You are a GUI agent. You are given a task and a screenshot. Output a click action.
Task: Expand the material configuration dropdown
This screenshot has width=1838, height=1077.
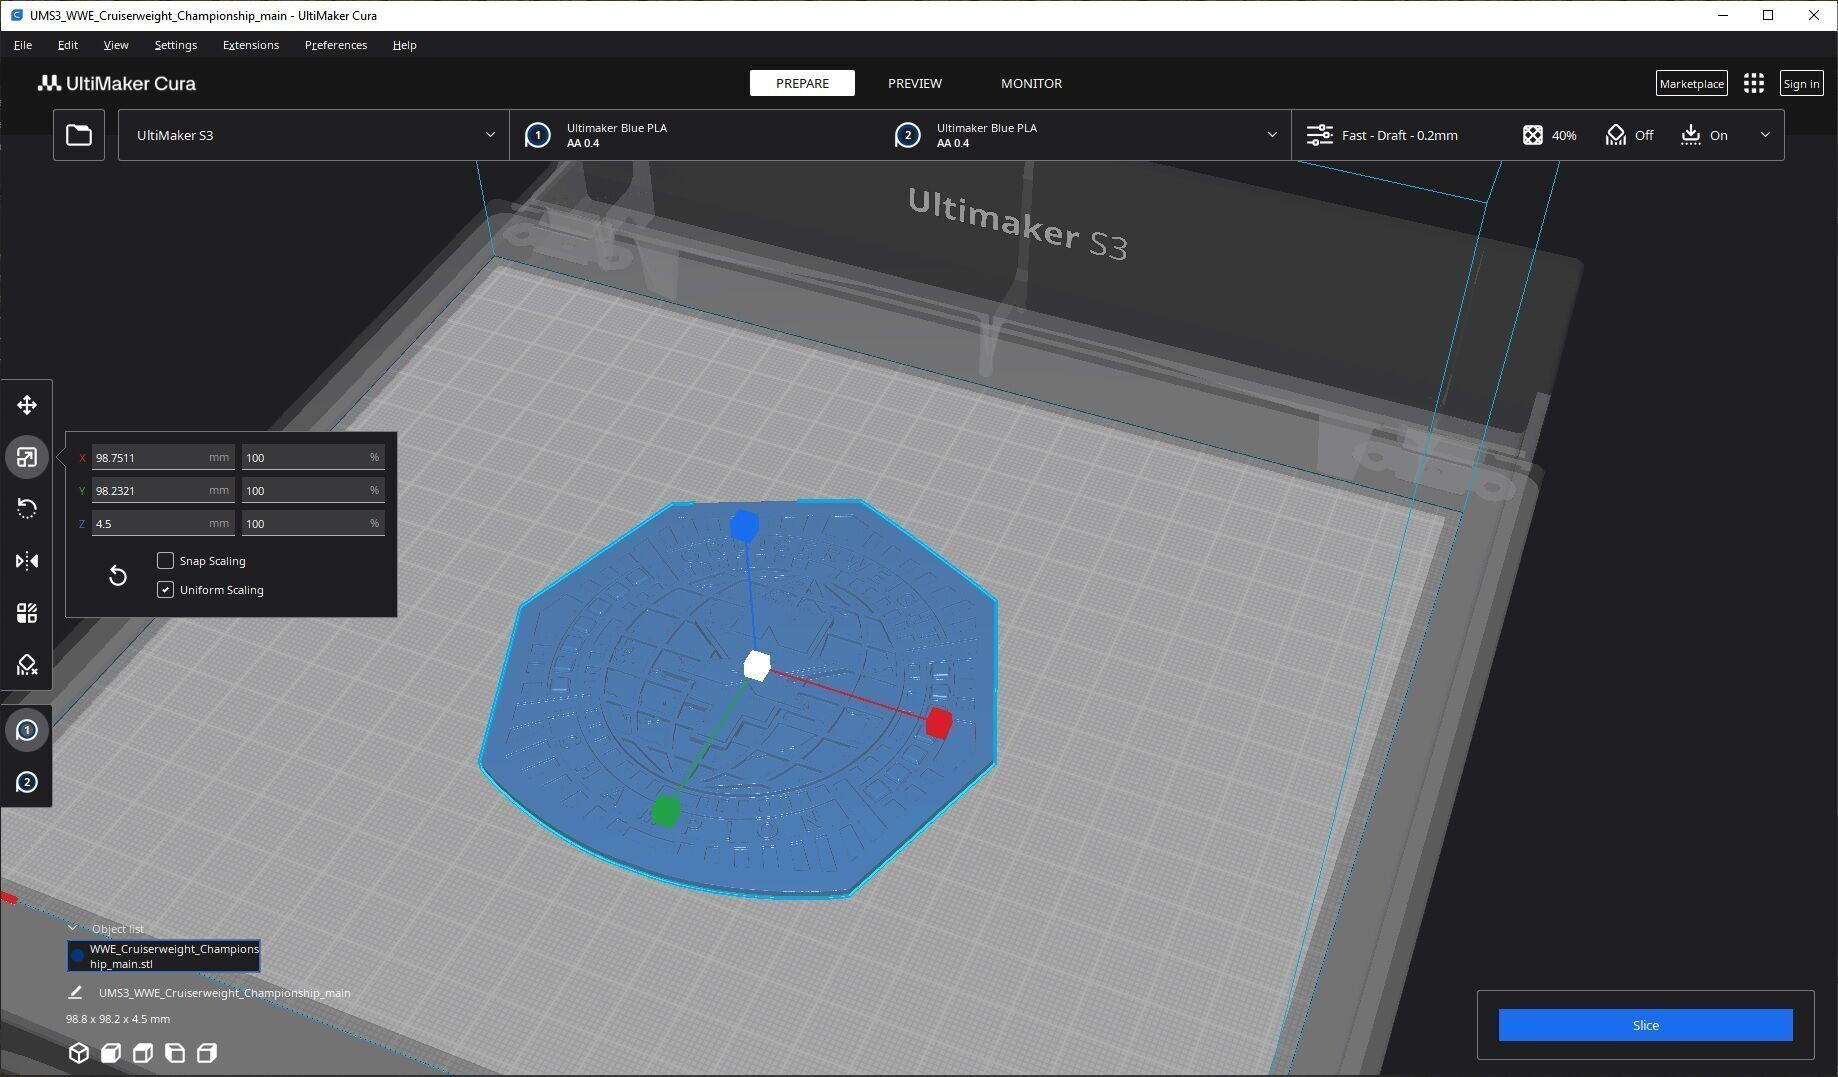coord(1272,135)
